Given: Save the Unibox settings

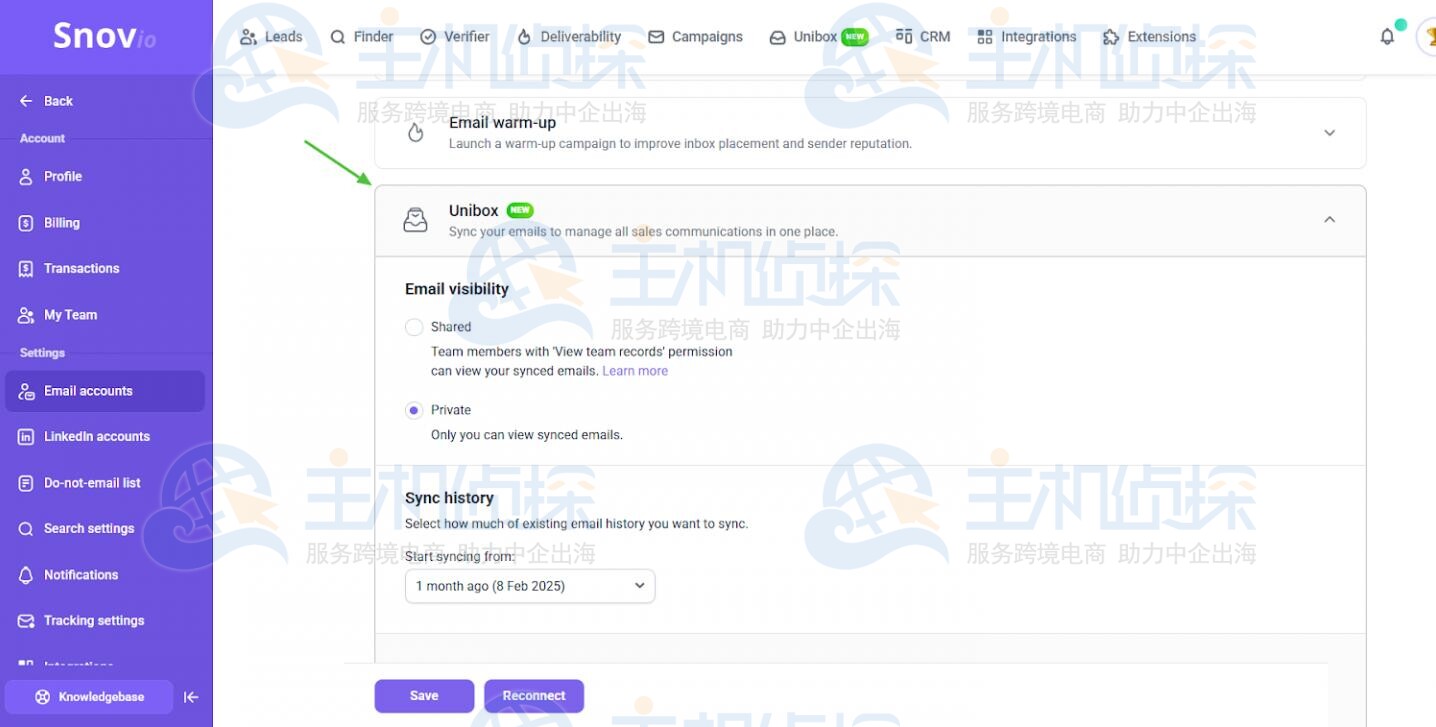Looking at the screenshot, I should point(423,695).
